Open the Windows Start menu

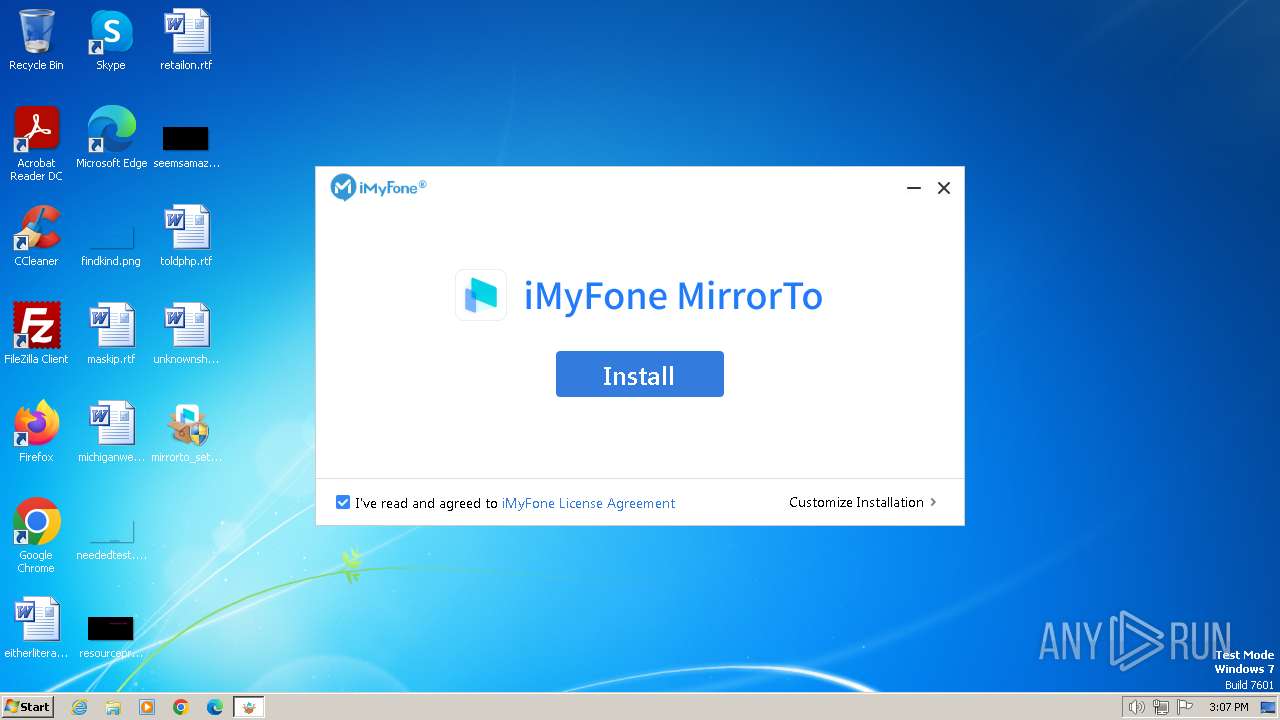tap(27, 706)
